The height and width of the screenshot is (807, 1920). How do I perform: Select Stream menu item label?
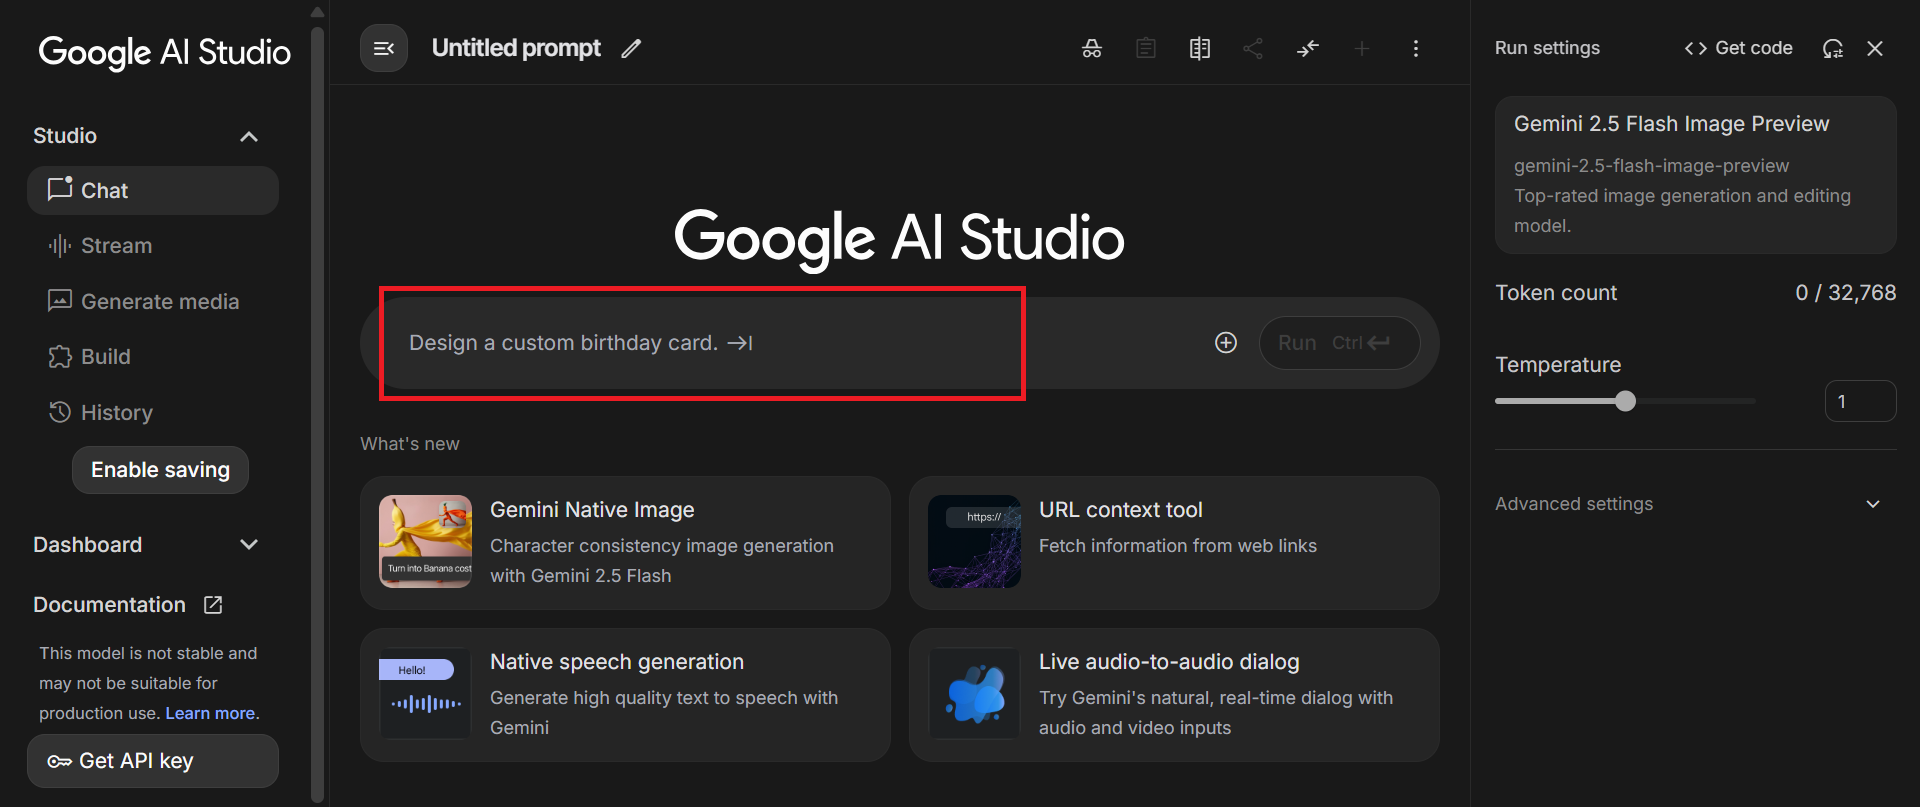coord(117,246)
